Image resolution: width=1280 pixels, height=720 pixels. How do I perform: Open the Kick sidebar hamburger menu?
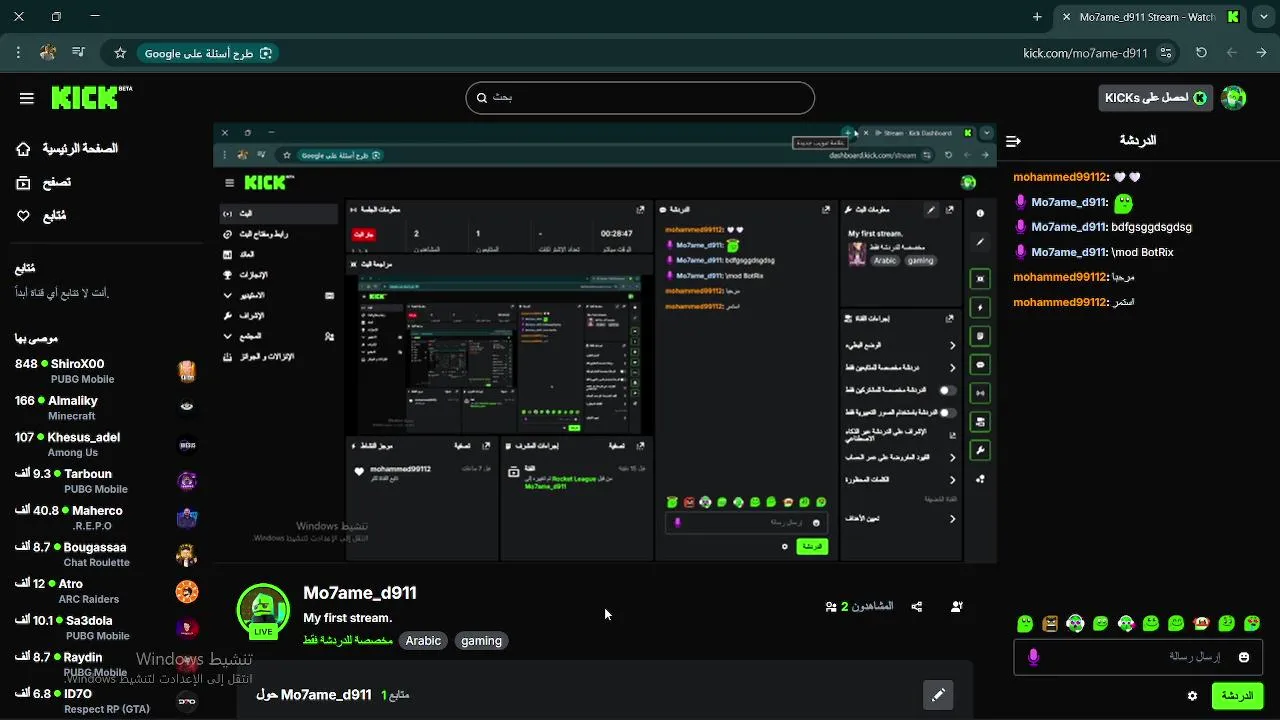(27, 98)
